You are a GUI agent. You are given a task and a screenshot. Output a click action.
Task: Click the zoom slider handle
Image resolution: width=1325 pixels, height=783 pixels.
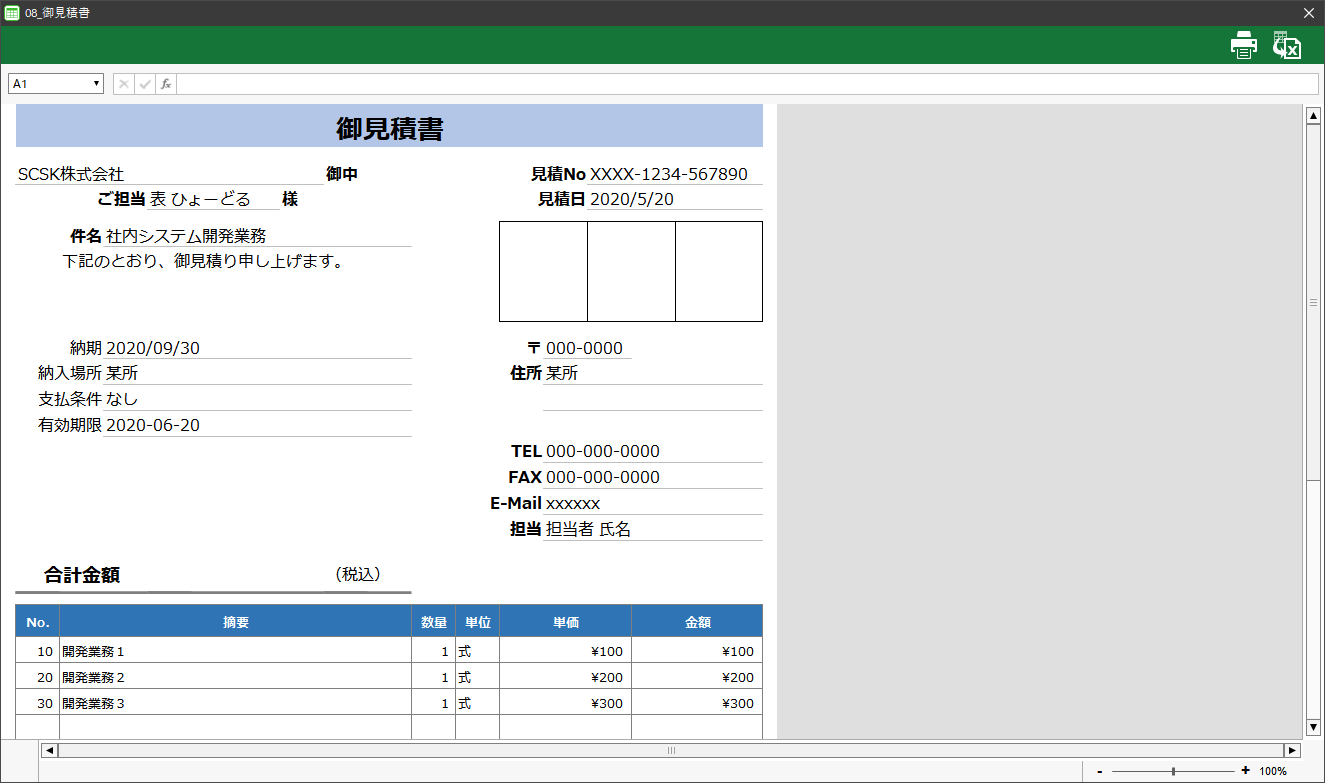(x=1173, y=771)
